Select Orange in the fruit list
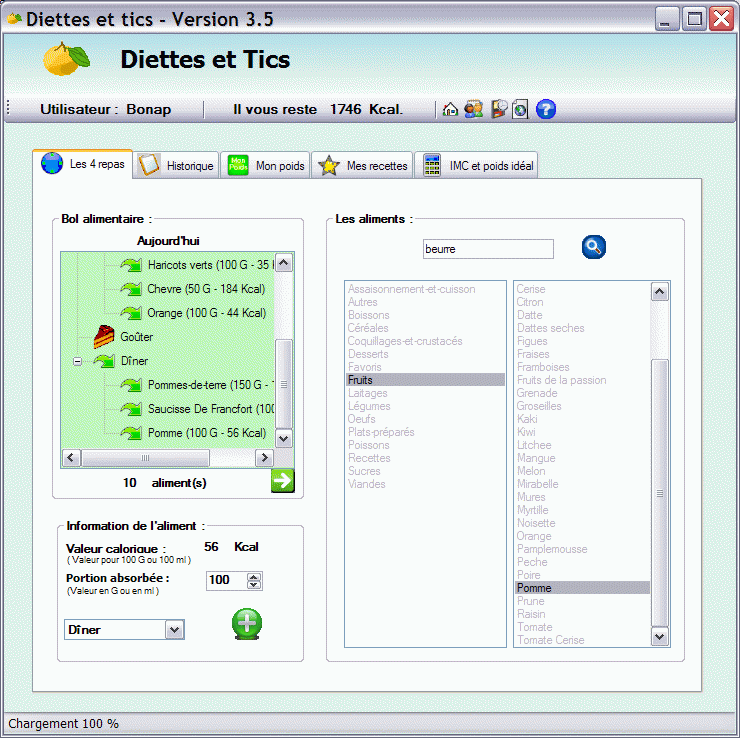This screenshot has width=740, height=738. (534, 536)
